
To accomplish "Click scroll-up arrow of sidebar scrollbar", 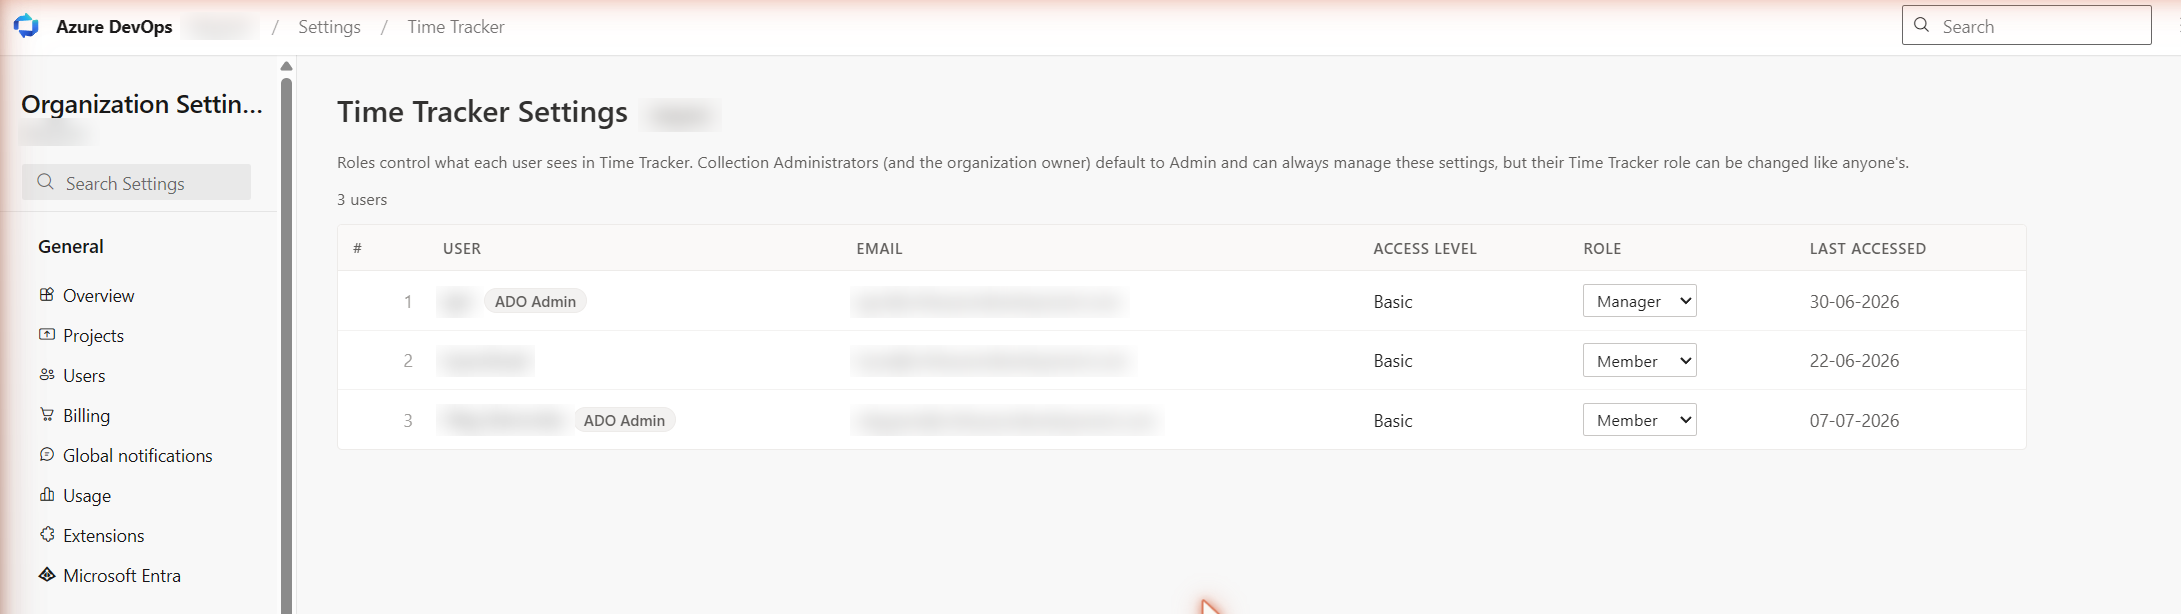I will pos(286,67).
